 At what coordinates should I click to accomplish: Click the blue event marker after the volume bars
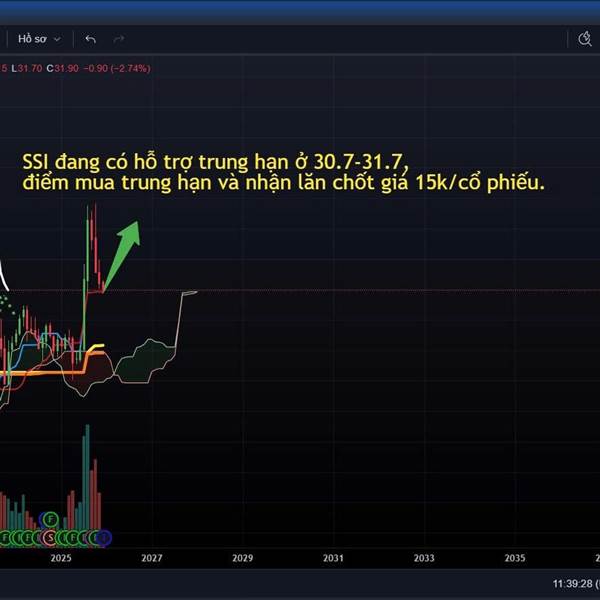pyautogui.click(x=103, y=538)
